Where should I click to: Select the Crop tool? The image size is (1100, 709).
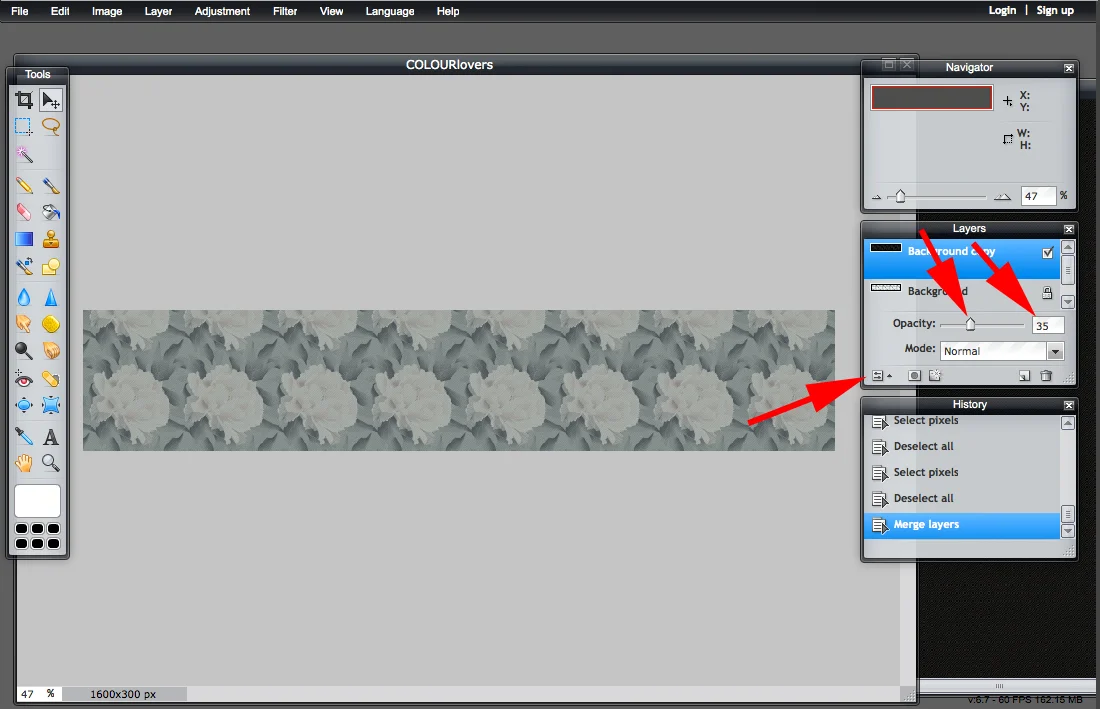point(24,100)
